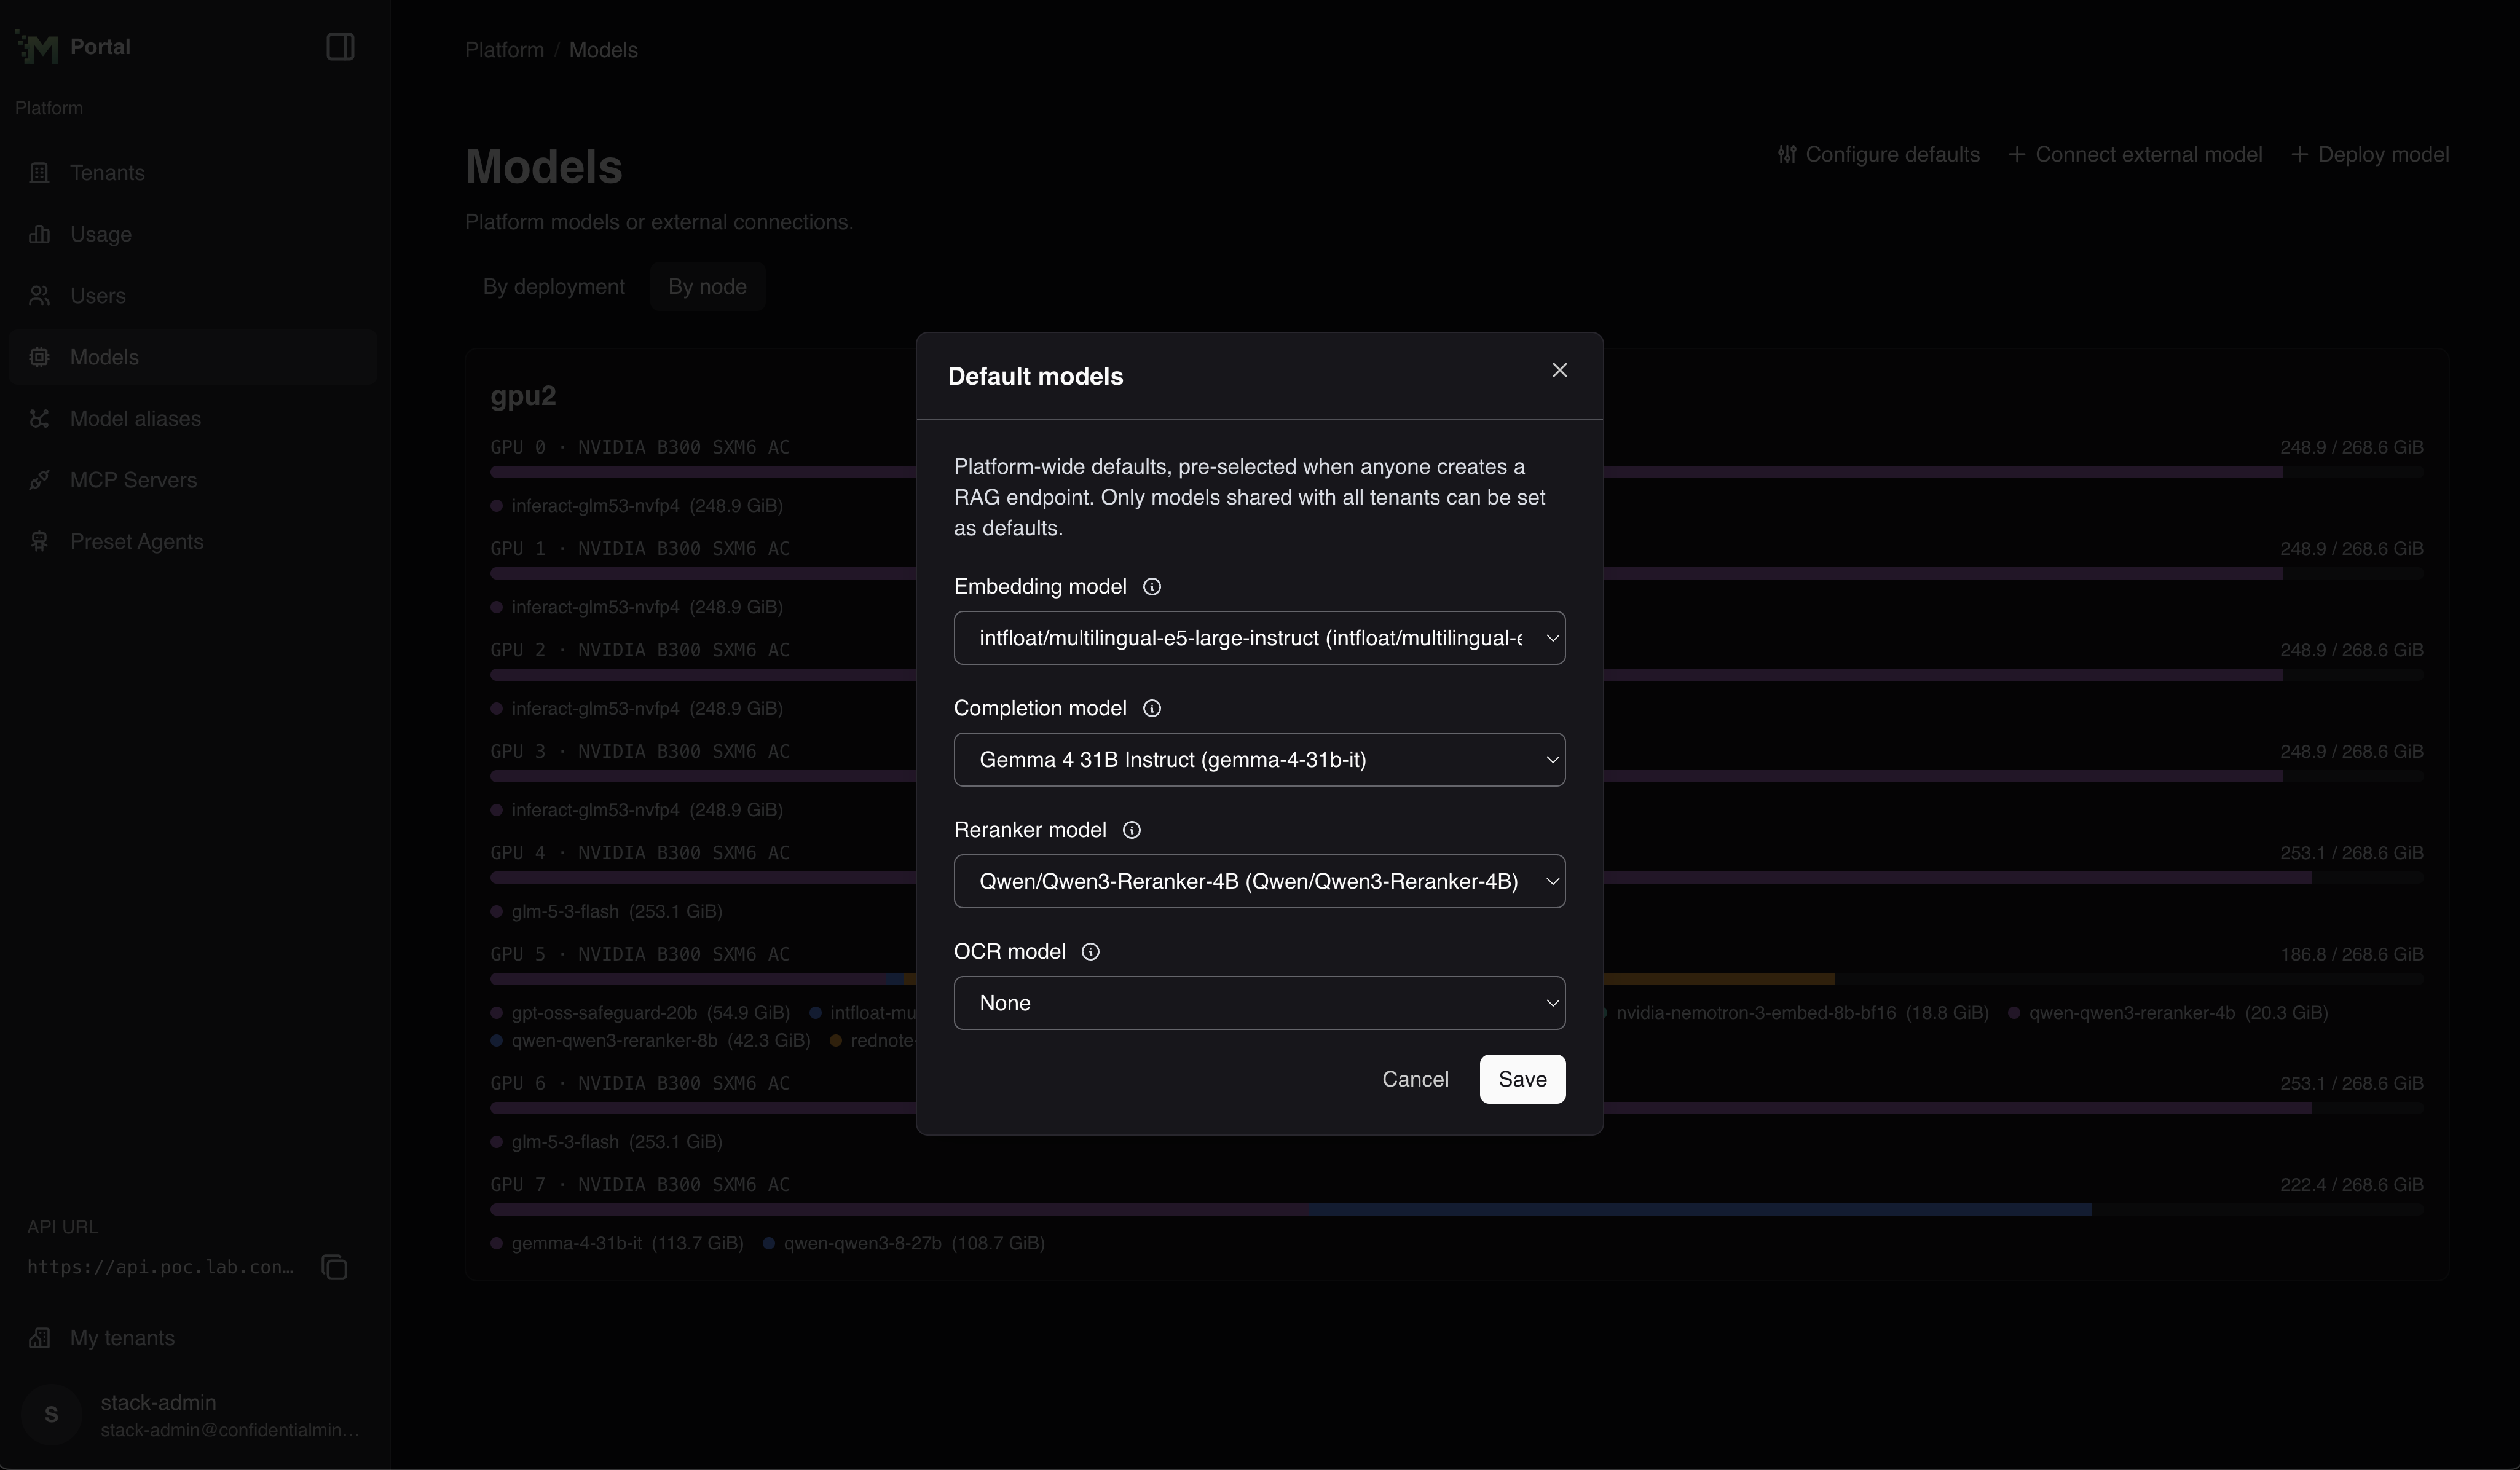Open Models in the sidebar
Viewport: 2520px width, 1470px height.
click(192, 357)
